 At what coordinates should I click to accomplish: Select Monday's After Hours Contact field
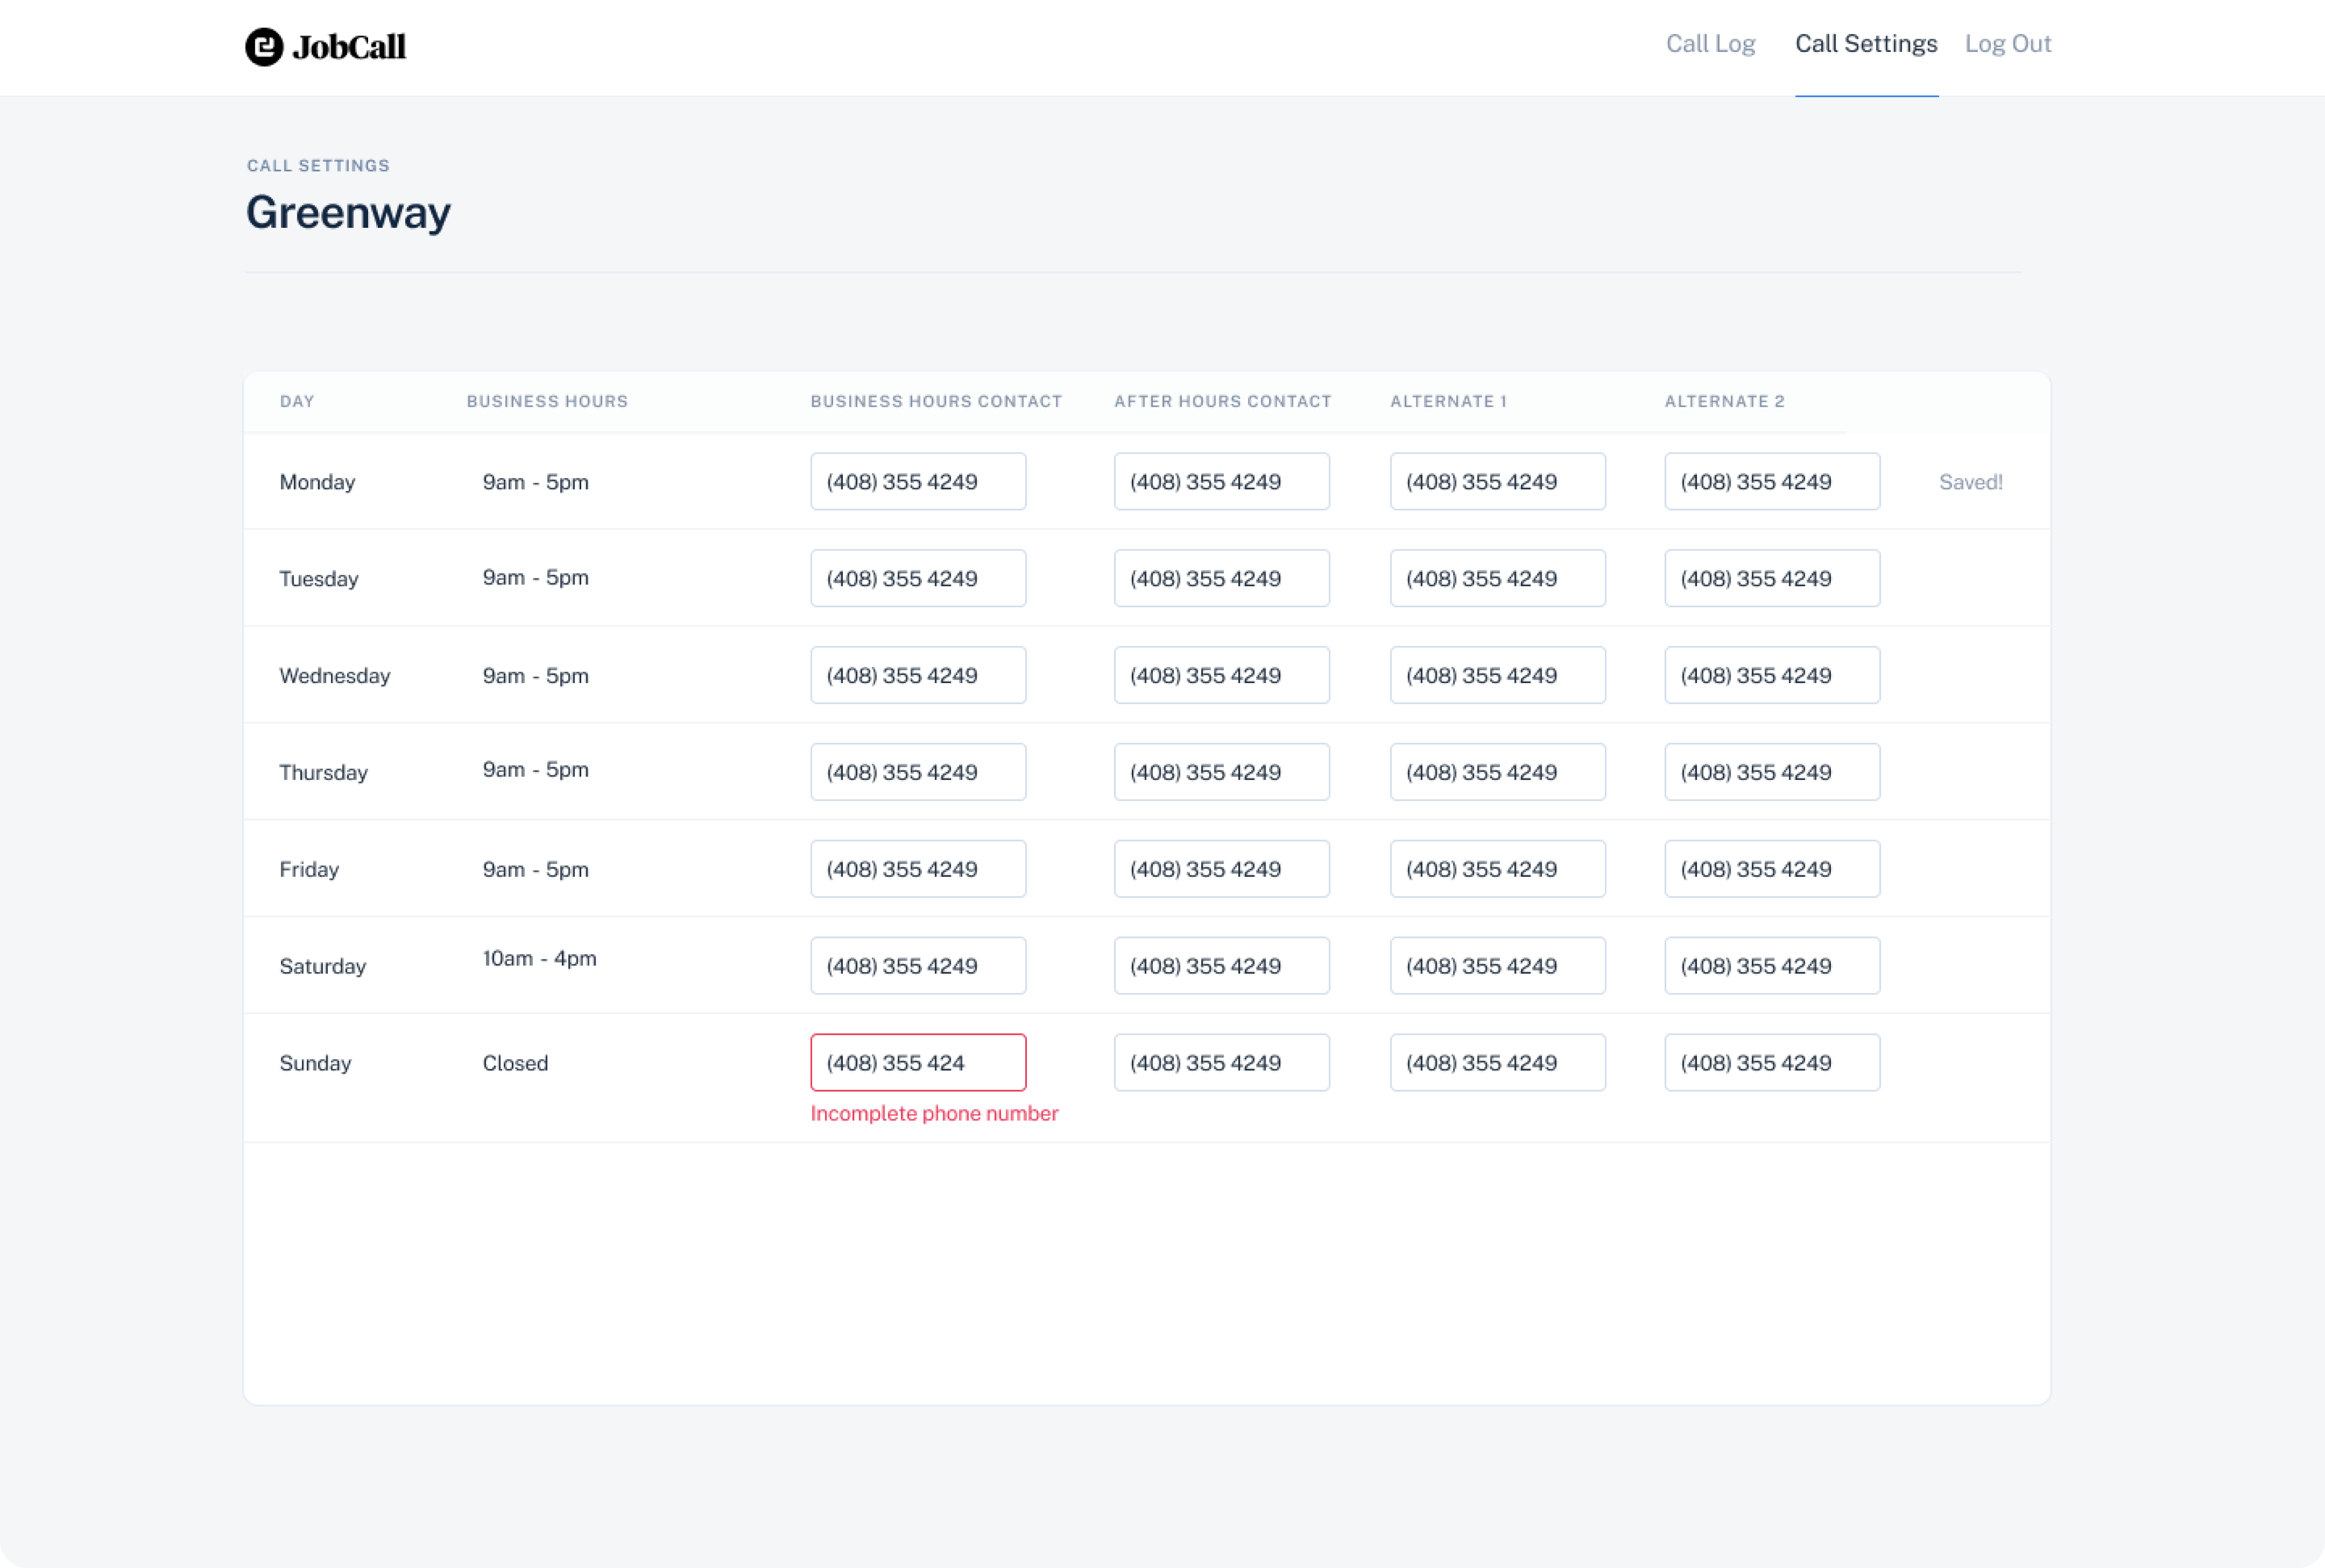click(x=1221, y=481)
